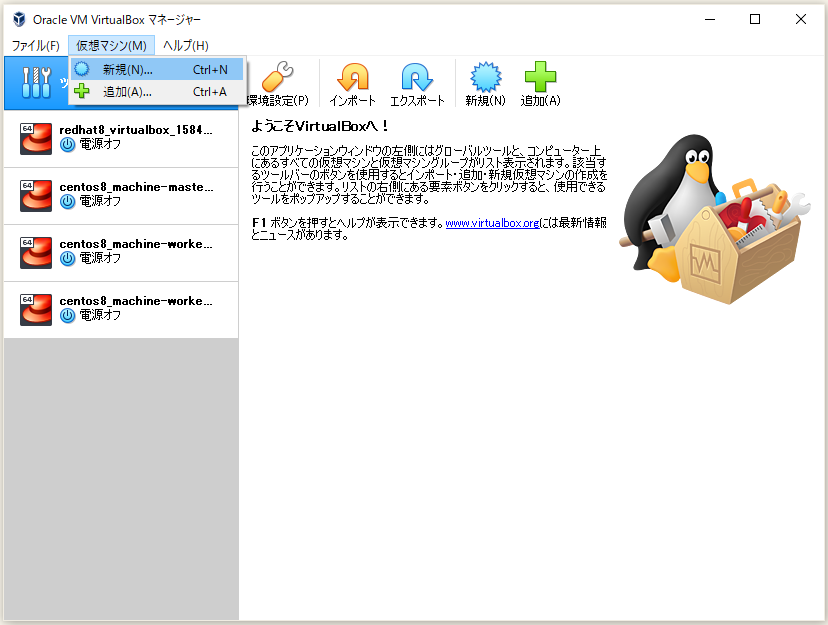Click power-off status icon under redhat8_virtualbox
Image resolution: width=828 pixels, height=625 pixels.
pyautogui.click(x=67, y=145)
